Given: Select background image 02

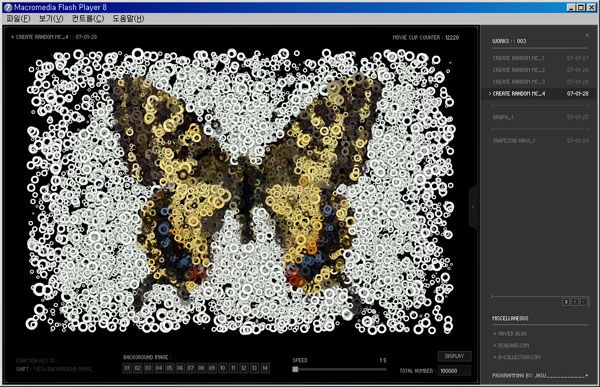Looking at the screenshot, I should point(138,368).
